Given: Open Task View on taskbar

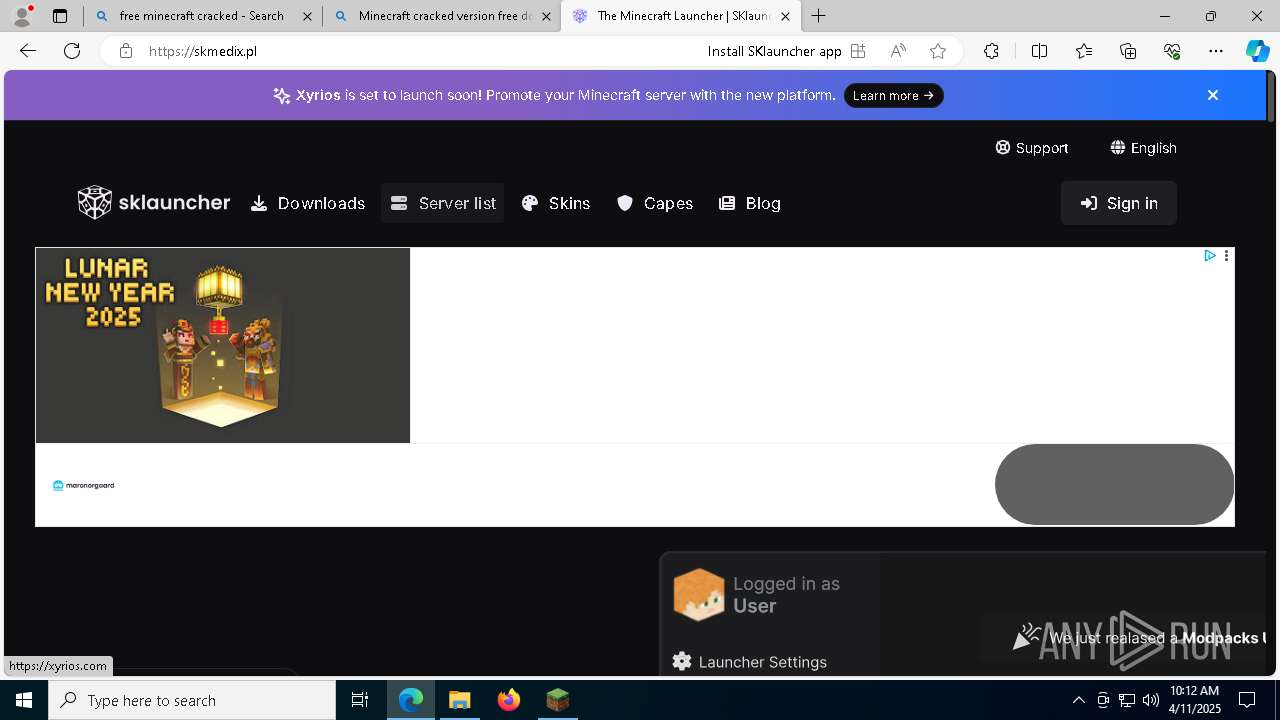Looking at the screenshot, I should pos(360,700).
